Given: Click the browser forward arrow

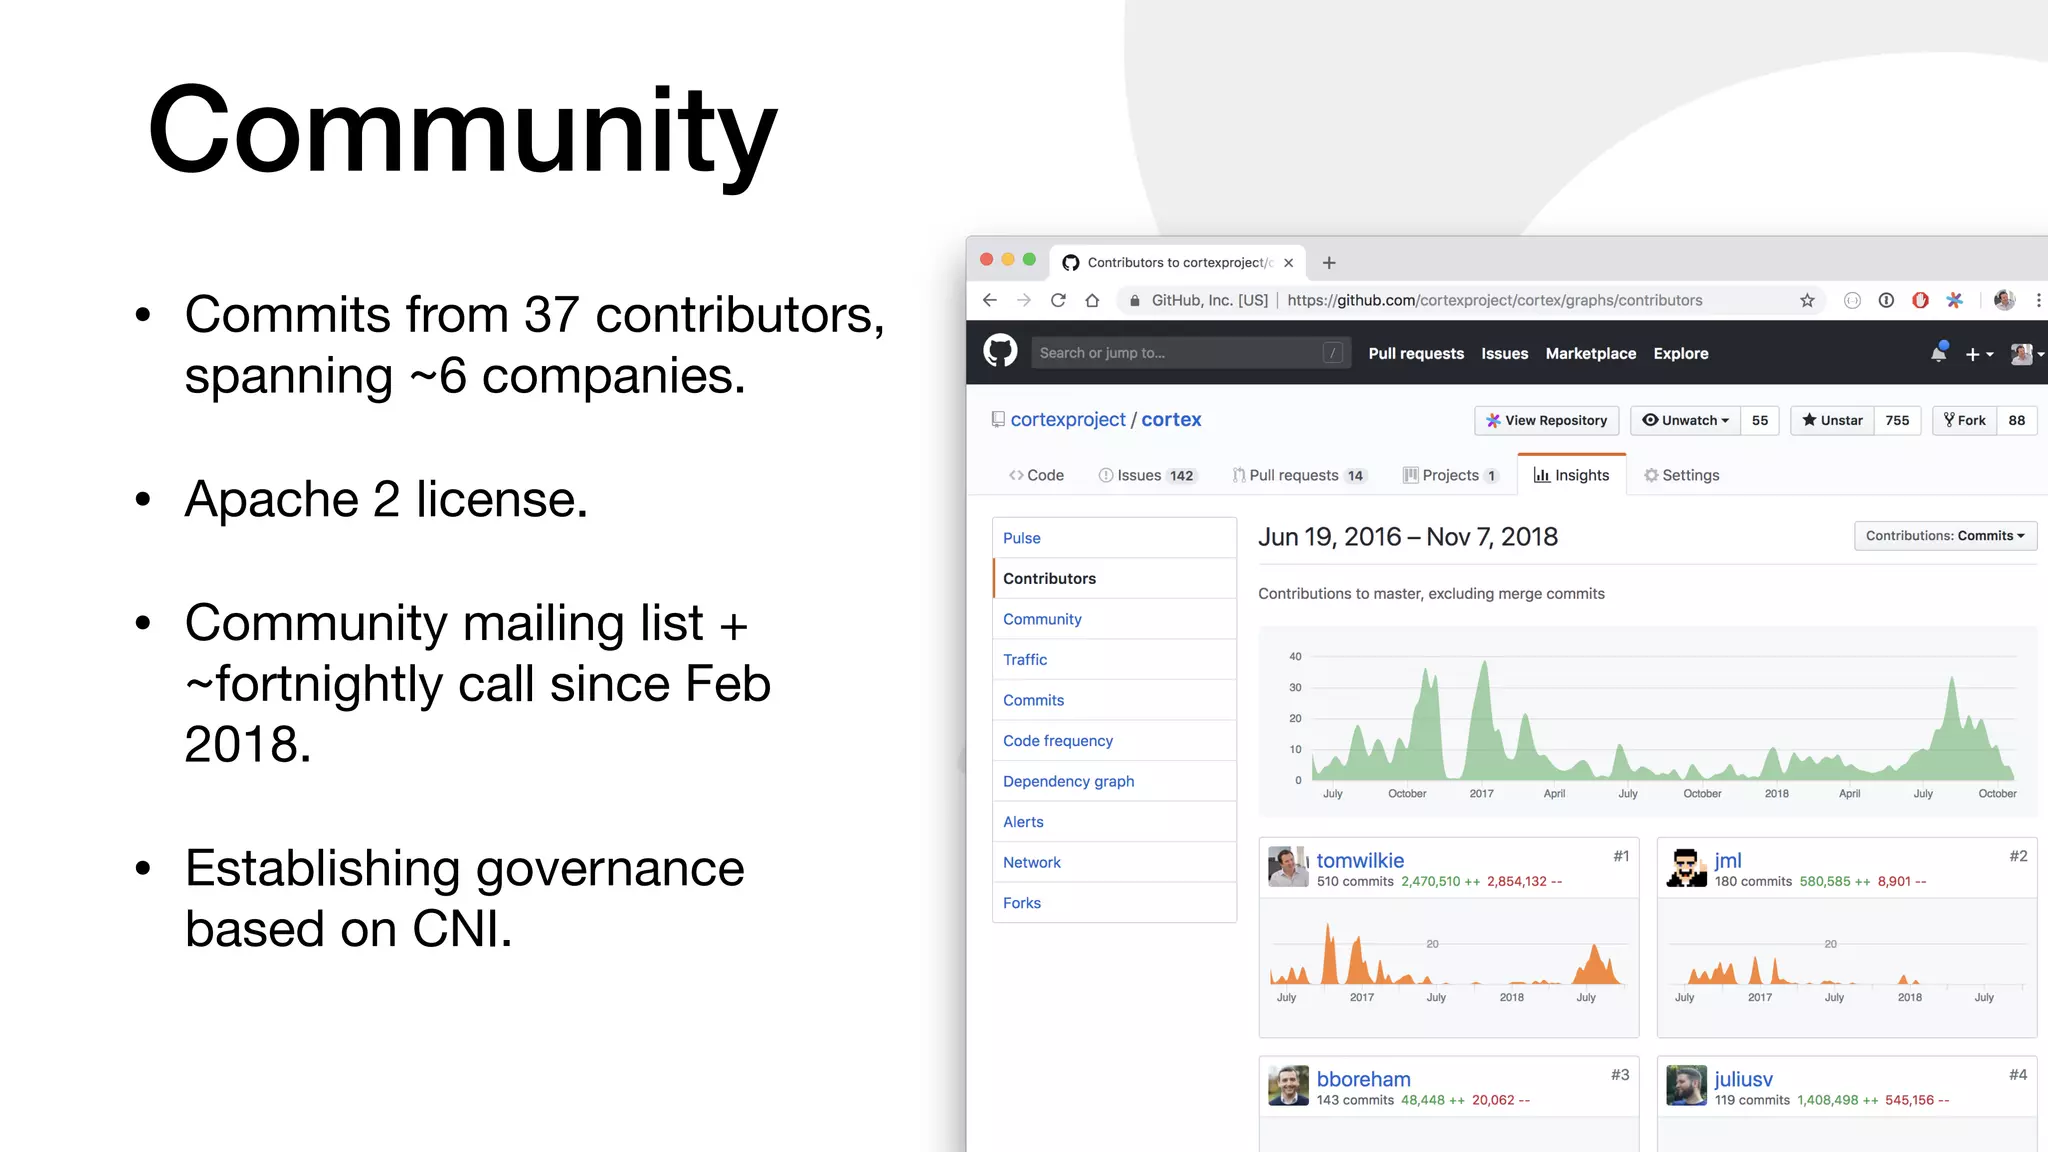Looking at the screenshot, I should tap(1024, 300).
